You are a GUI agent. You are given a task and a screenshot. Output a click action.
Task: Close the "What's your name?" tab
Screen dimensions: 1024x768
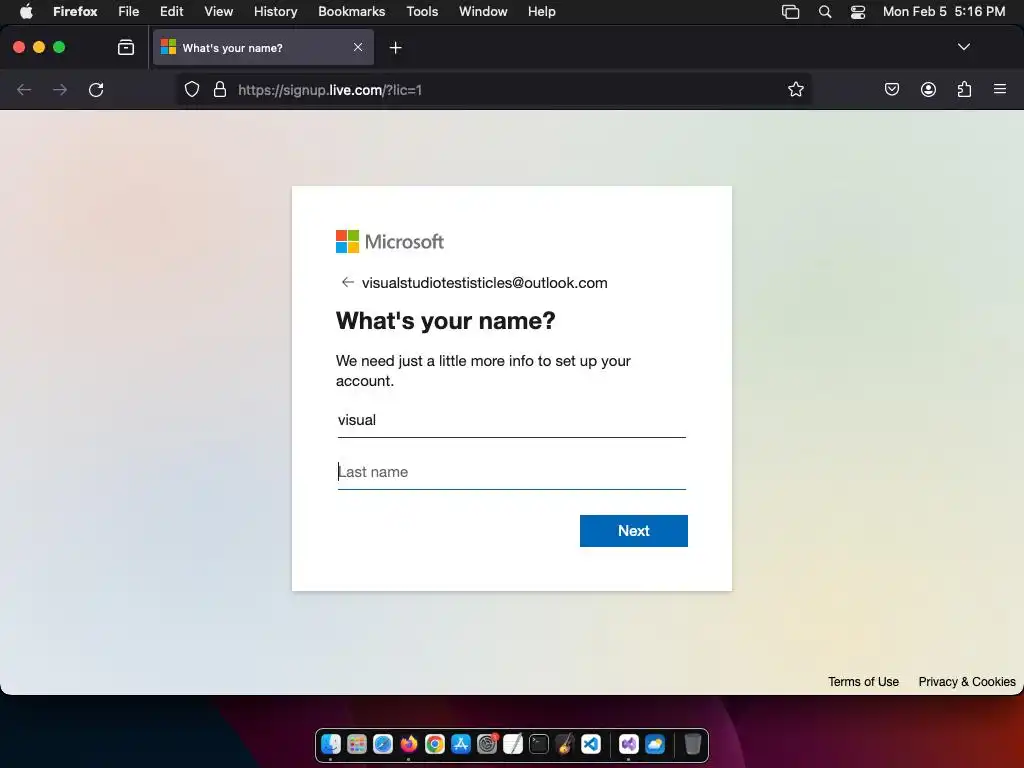(x=358, y=47)
